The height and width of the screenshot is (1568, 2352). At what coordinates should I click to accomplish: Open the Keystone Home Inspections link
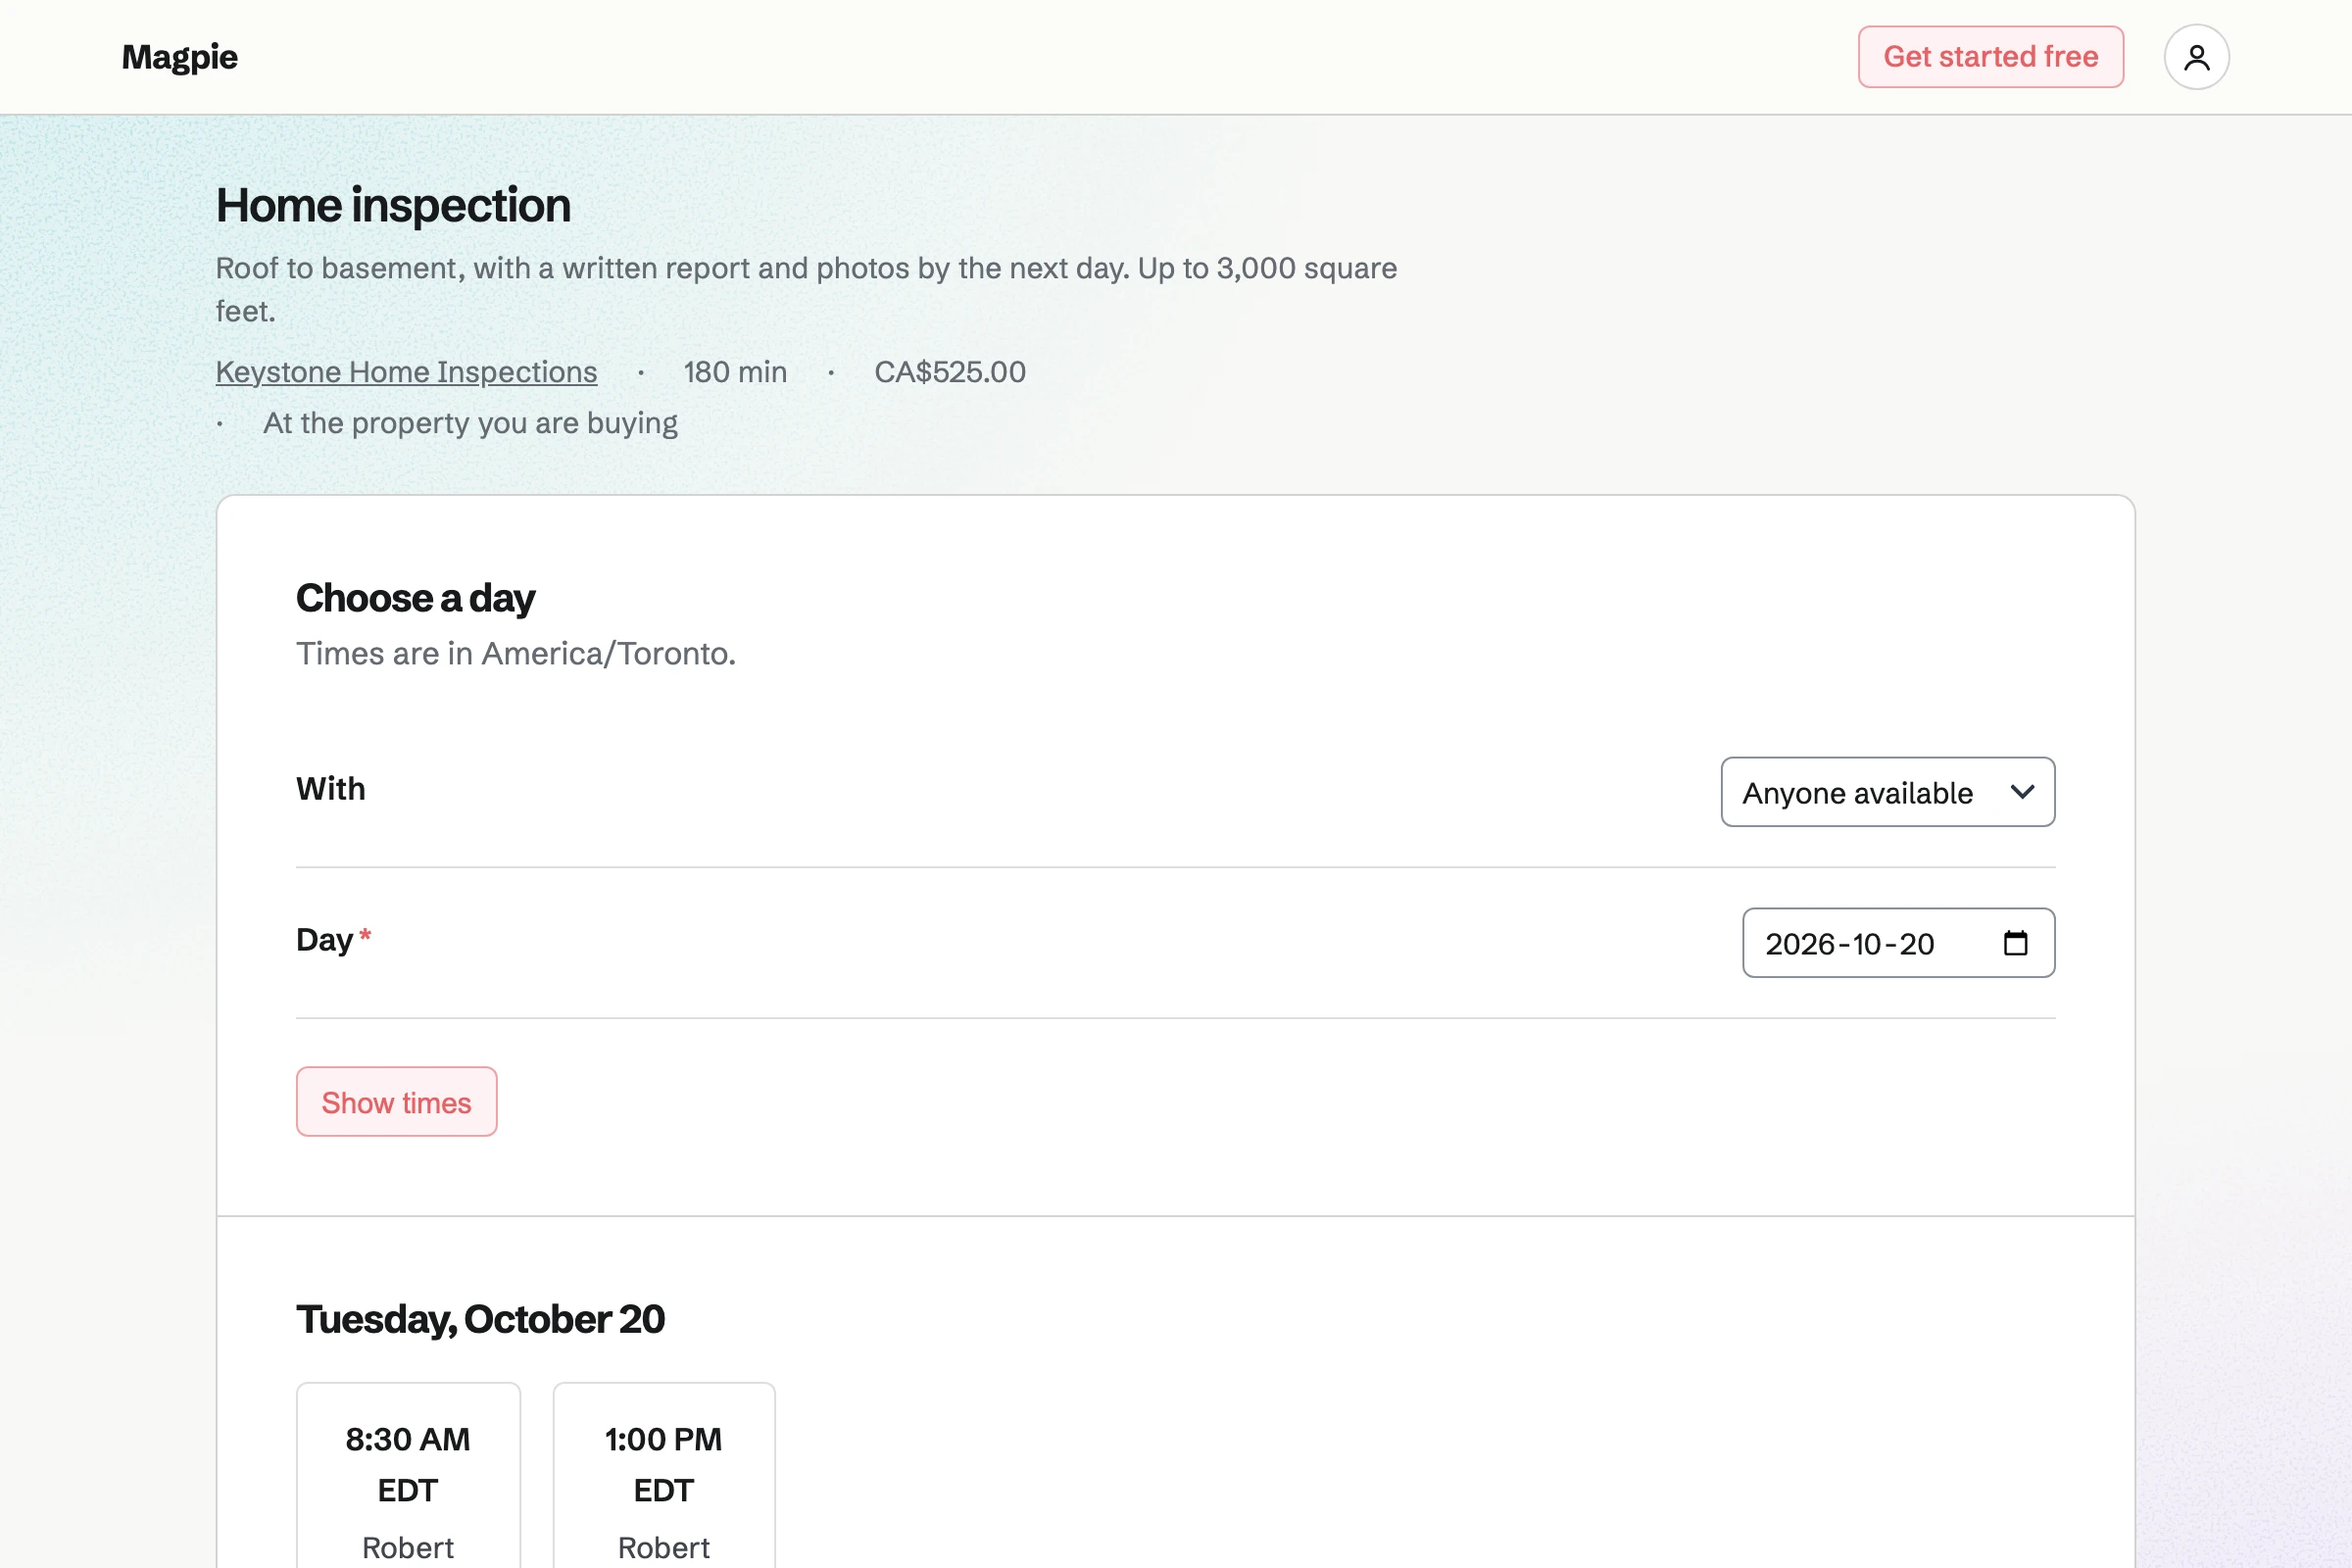(406, 372)
